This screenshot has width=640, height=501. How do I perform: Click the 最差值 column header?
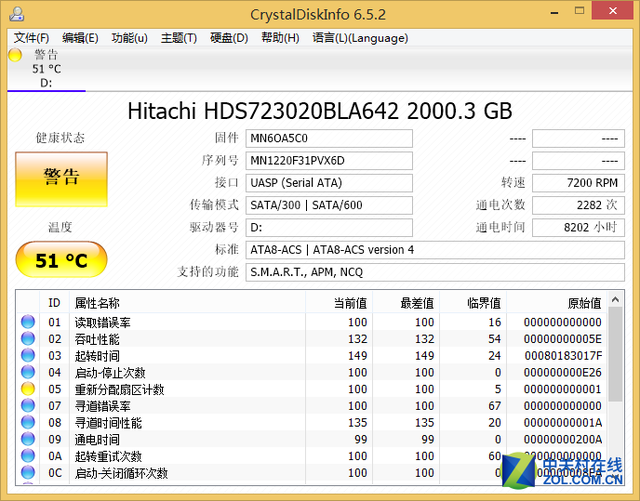click(x=406, y=303)
